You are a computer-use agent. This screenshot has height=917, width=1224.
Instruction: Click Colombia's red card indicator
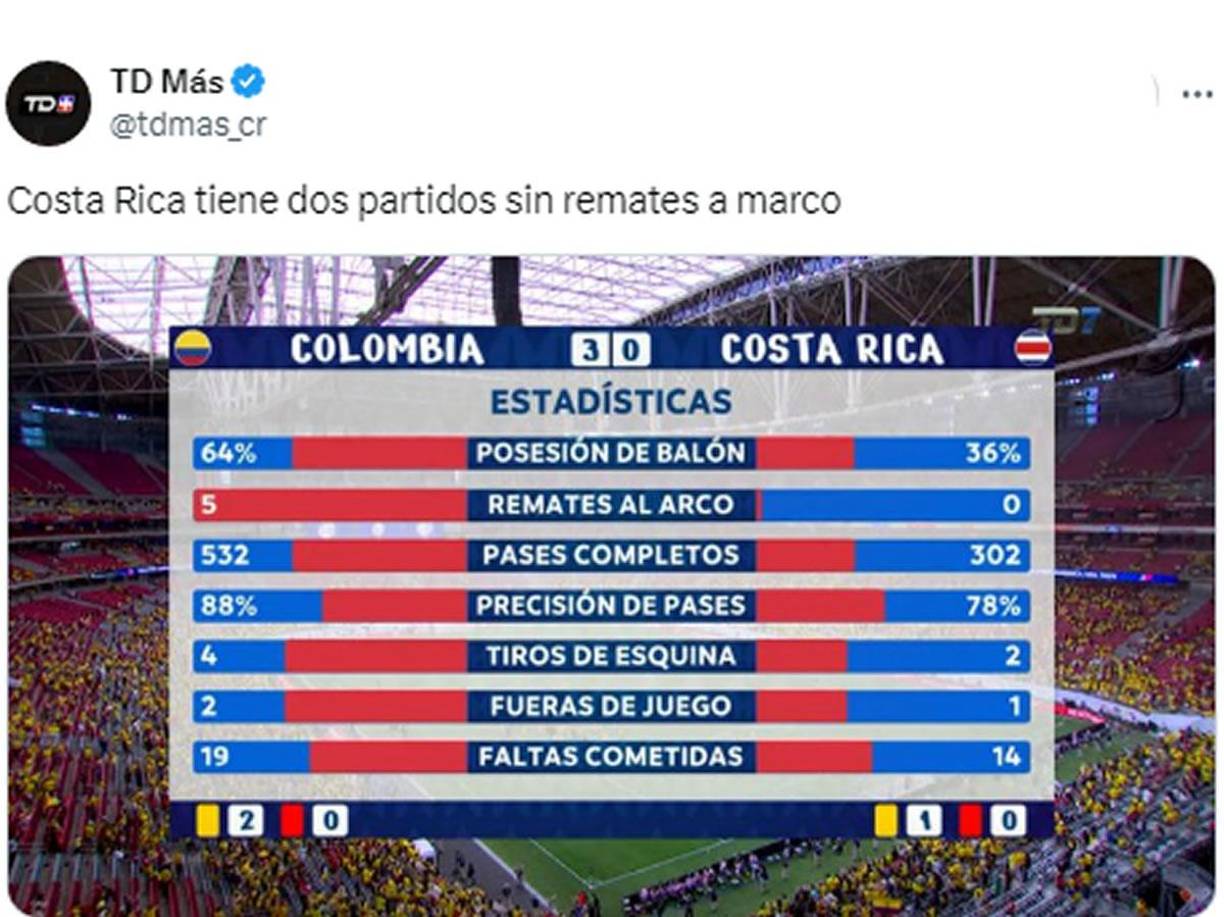point(293,820)
